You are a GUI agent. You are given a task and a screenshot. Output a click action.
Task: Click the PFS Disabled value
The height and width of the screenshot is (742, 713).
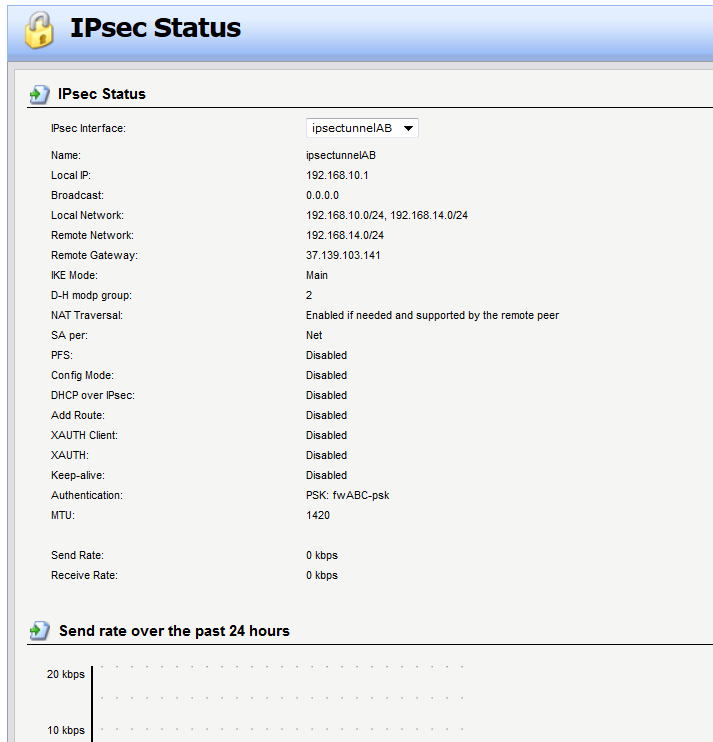[326, 355]
